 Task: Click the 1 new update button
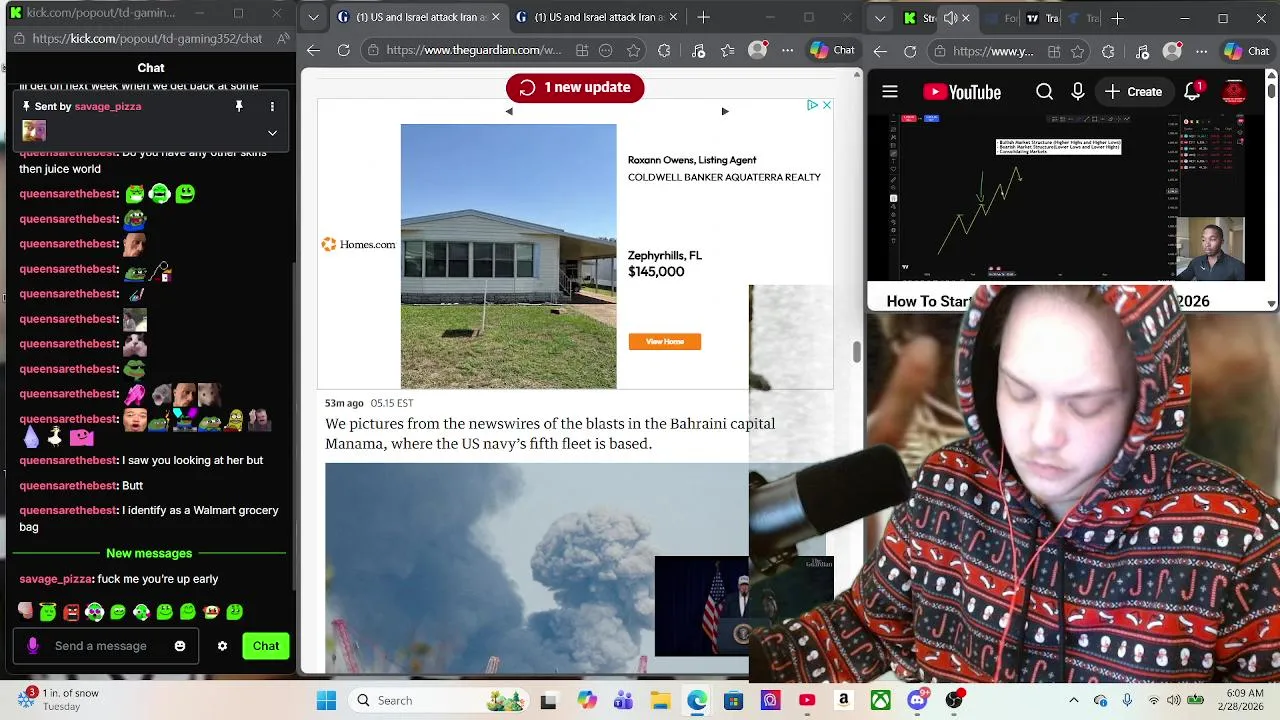coord(575,87)
